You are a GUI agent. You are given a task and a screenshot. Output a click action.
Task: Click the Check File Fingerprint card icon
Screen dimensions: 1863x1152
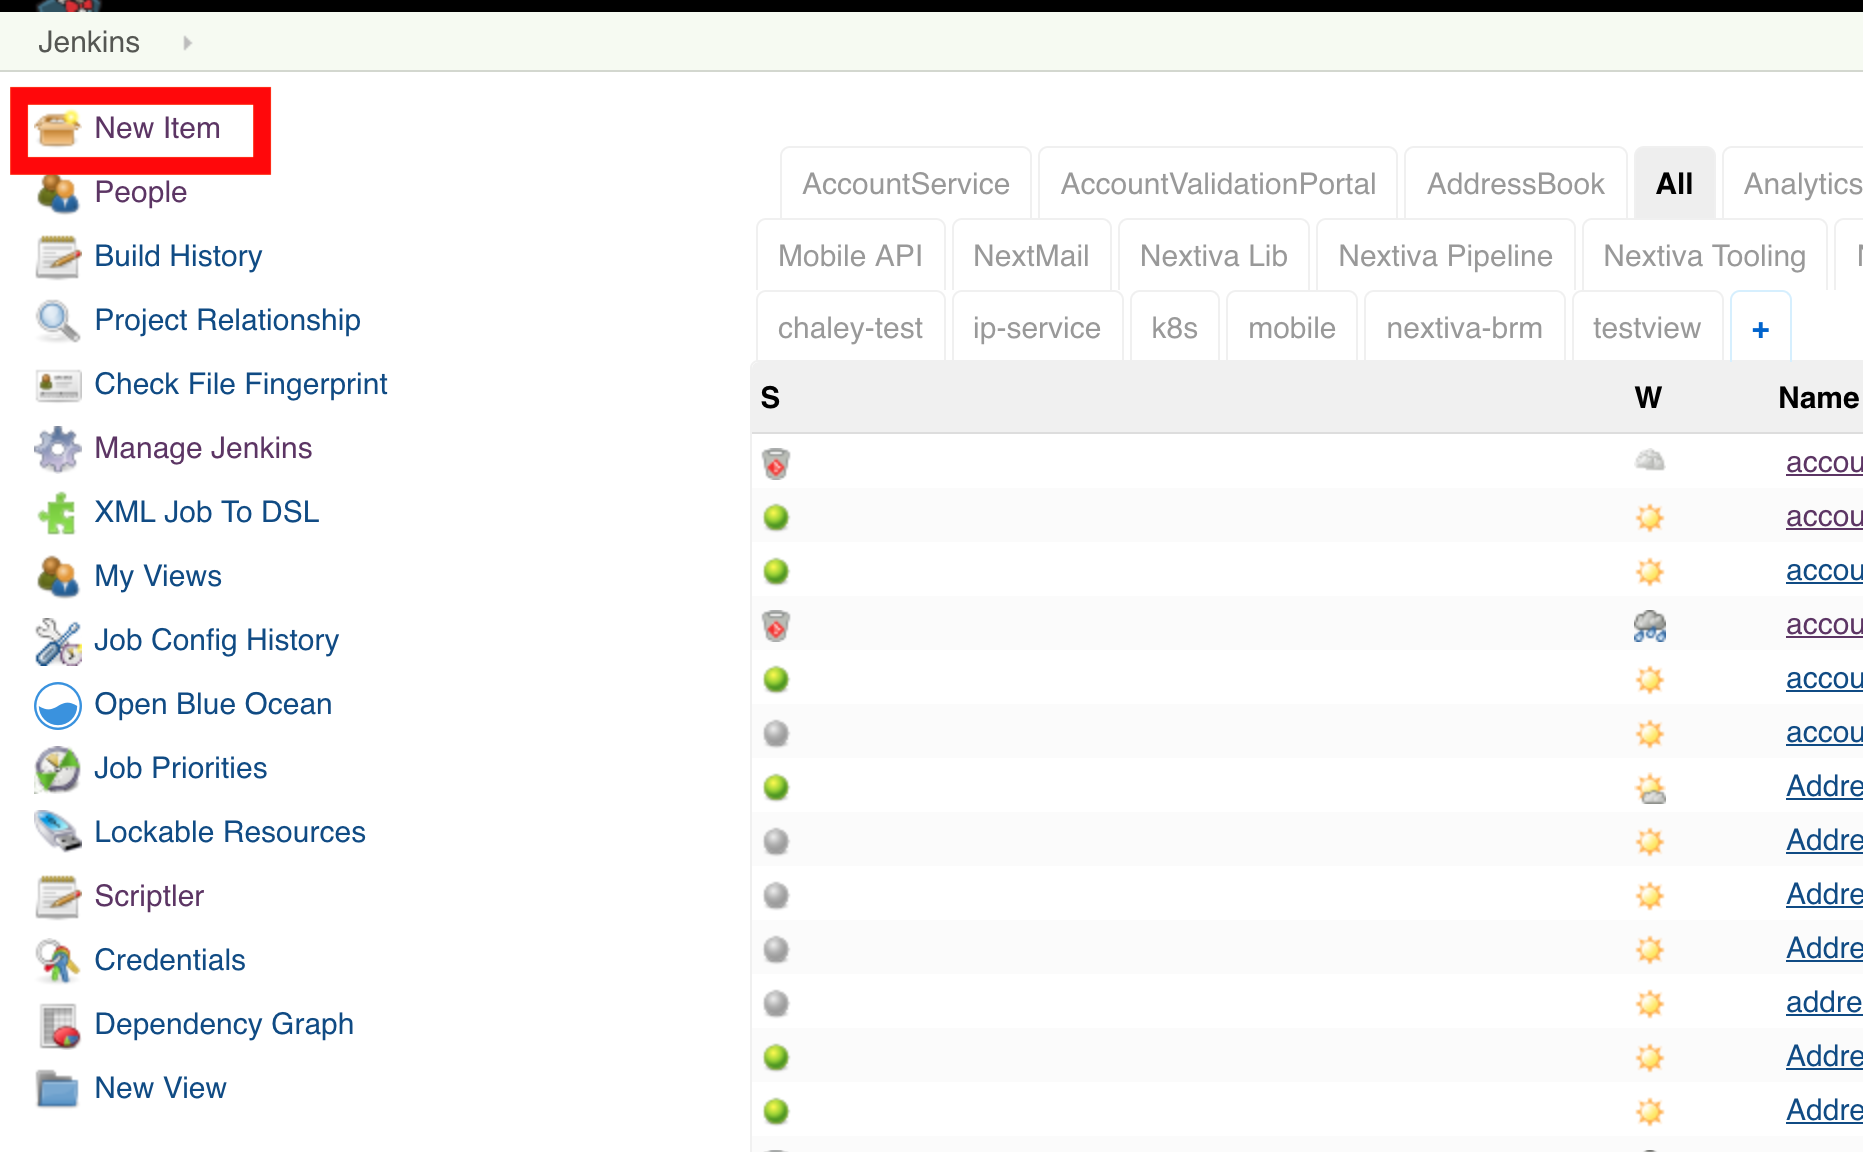57,385
